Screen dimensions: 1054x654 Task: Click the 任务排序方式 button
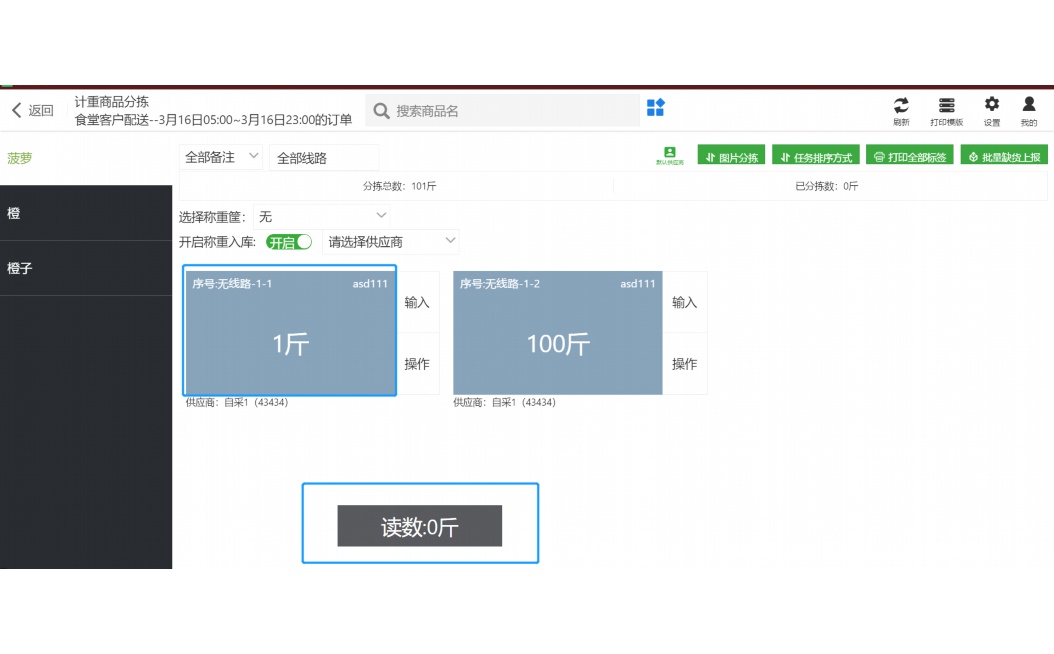[815, 157]
